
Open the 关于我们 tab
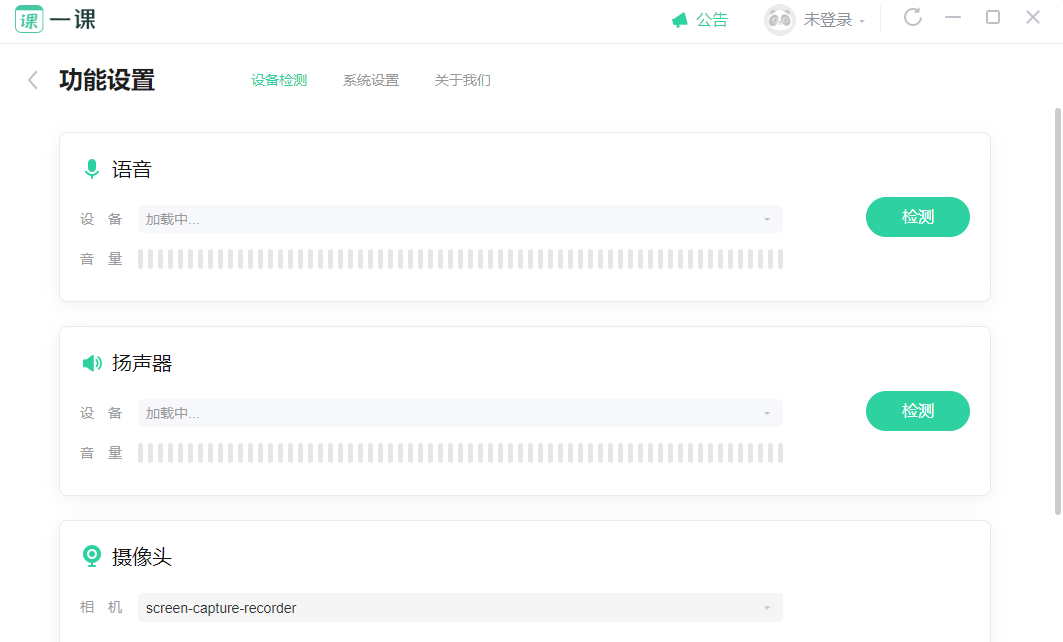point(462,80)
